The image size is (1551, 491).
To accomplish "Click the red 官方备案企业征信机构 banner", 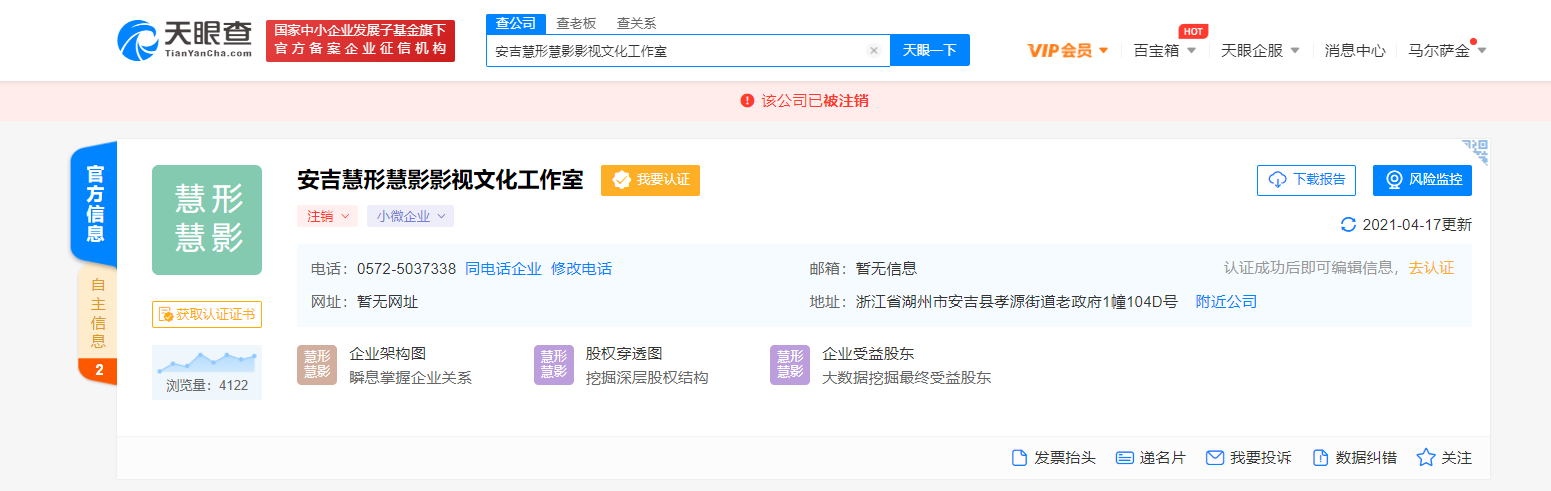I will [360, 41].
